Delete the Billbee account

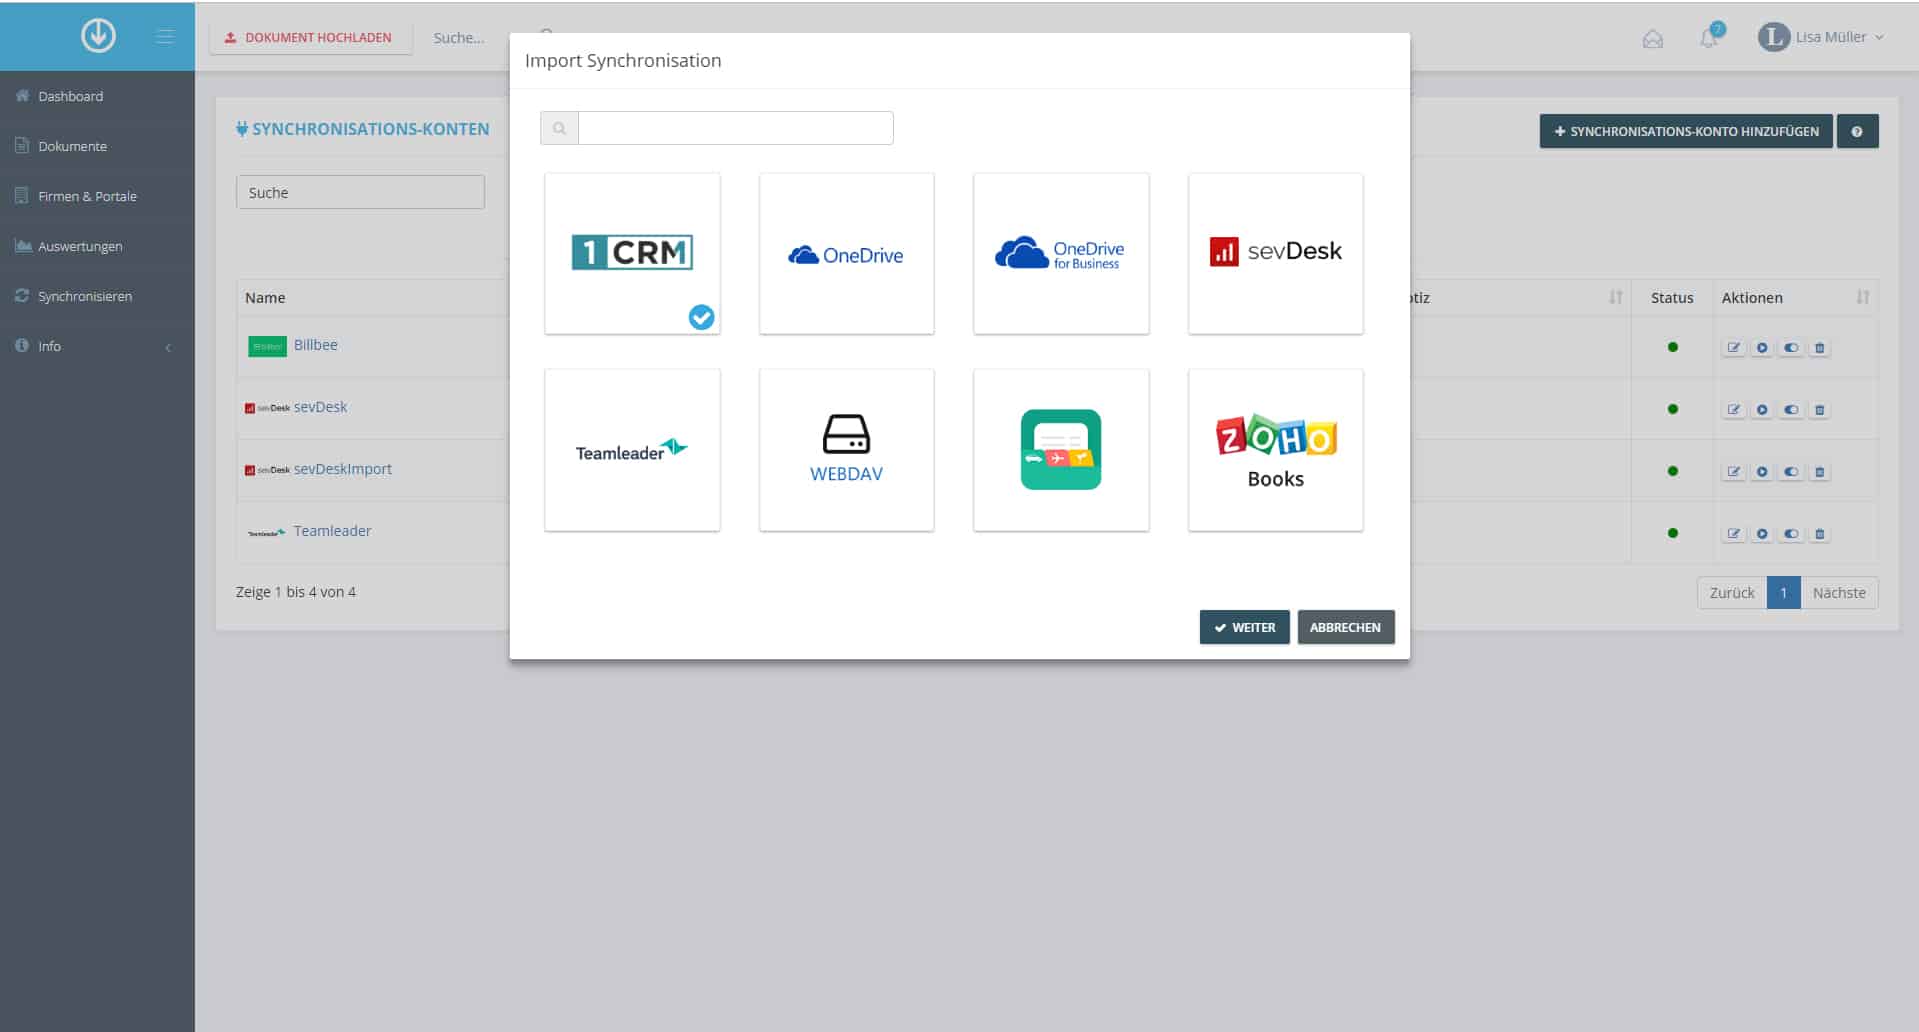[1820, 348]
